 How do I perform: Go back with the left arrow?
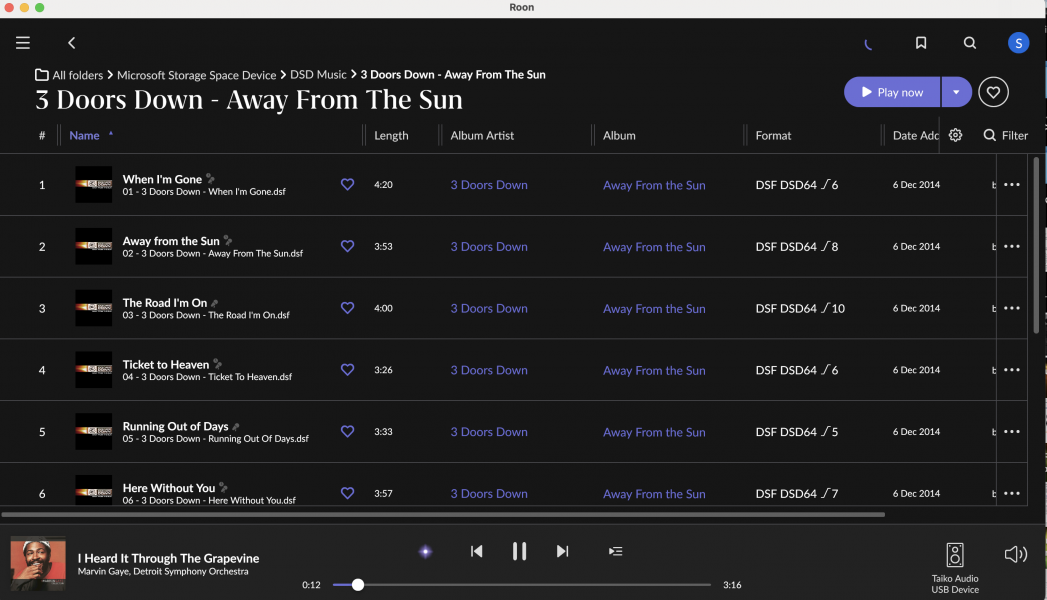(x=71, y=43)
